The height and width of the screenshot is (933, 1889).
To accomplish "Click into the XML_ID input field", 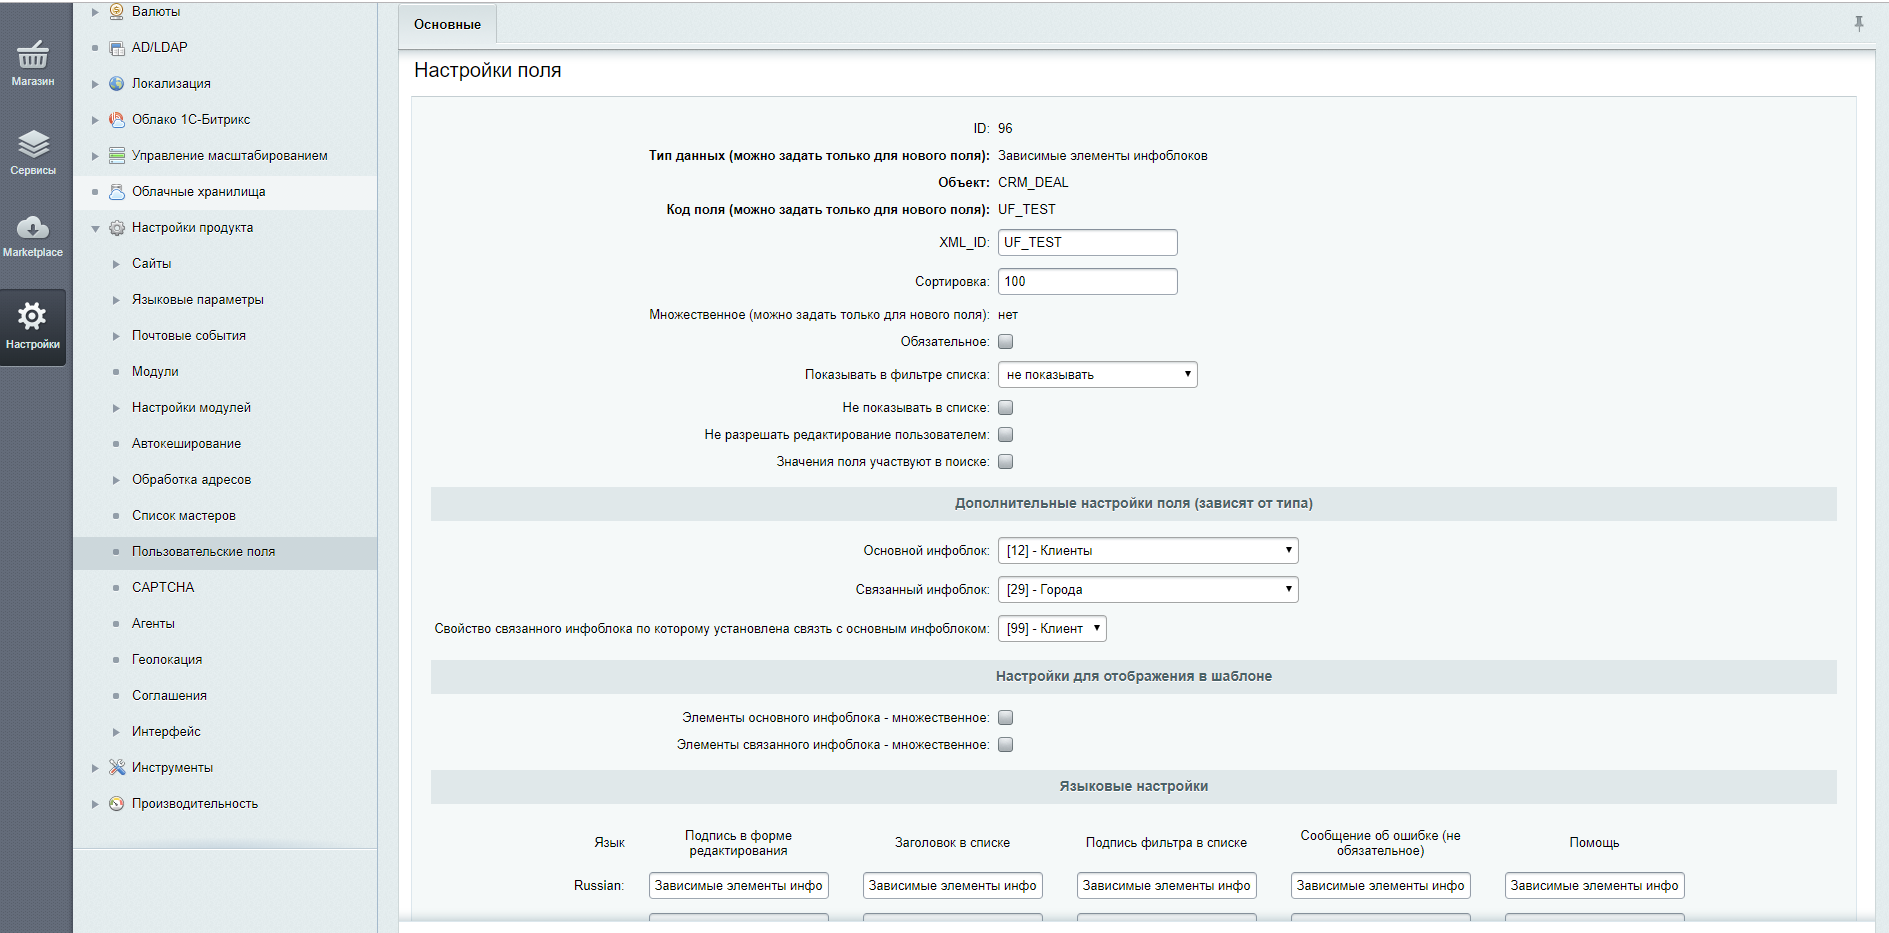I will 1088,243.
